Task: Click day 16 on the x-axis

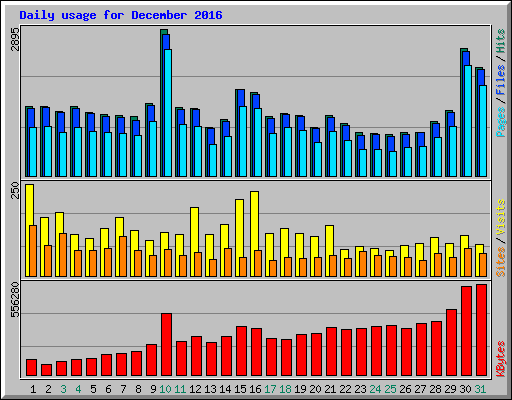Action: 255,389
